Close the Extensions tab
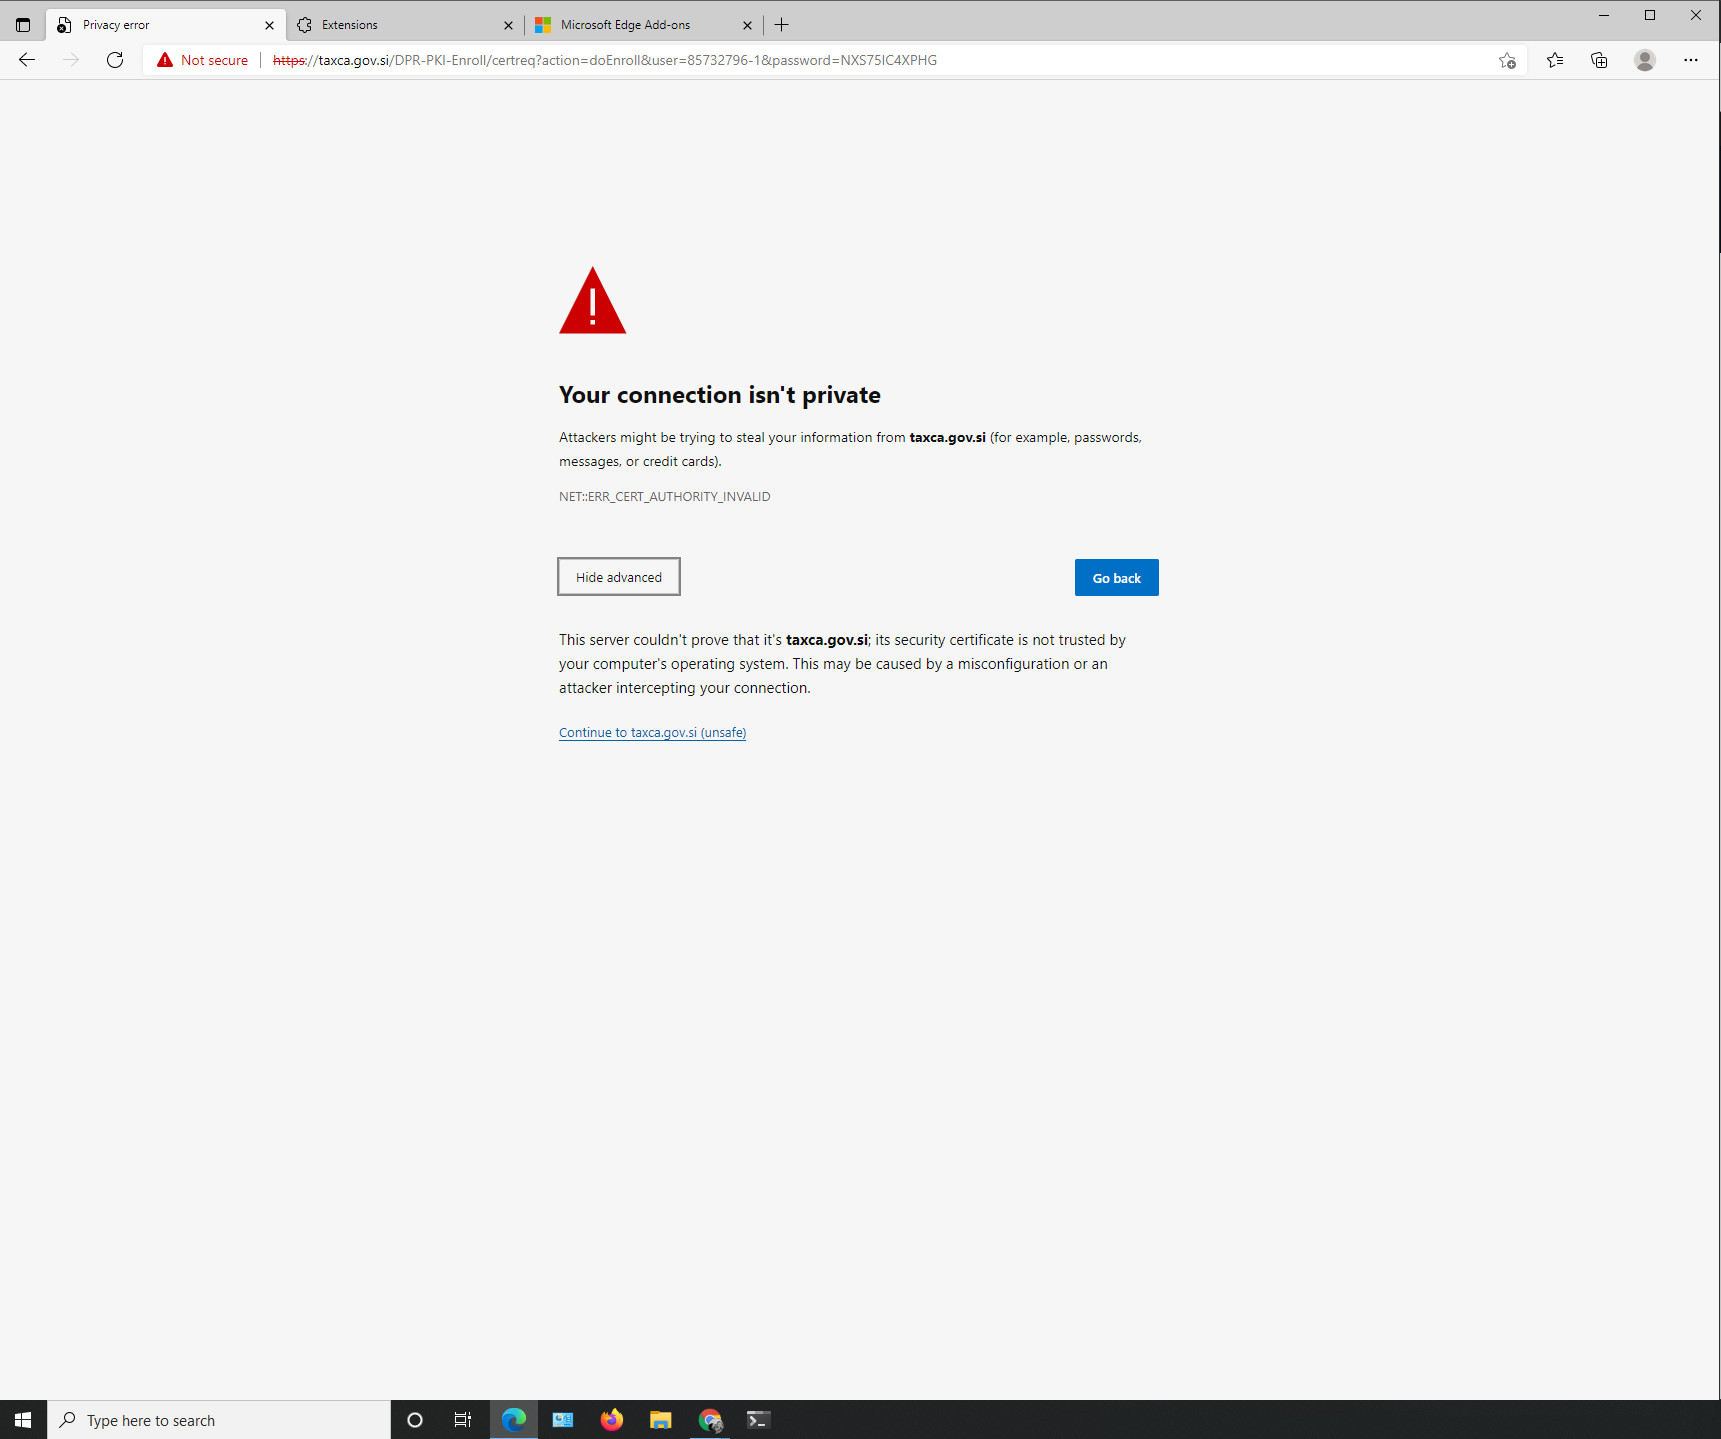This screenshot has height=1439, width=1721. click(508, 25)
